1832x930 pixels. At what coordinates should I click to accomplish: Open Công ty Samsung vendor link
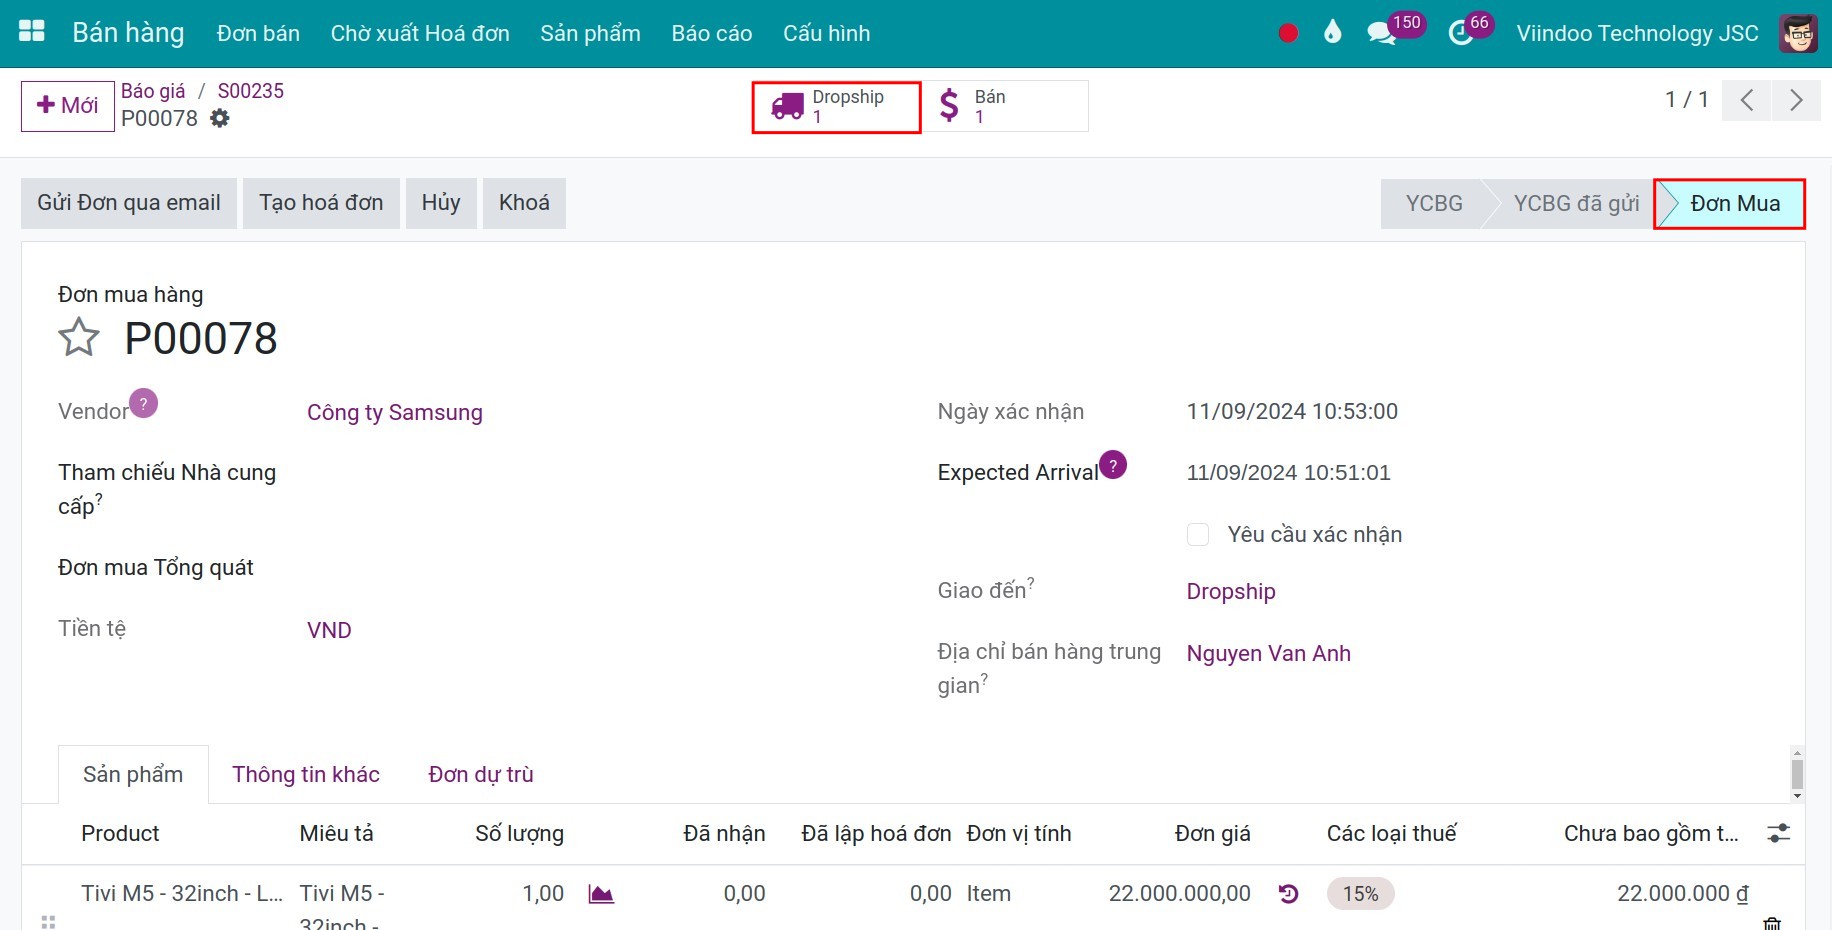395,412
